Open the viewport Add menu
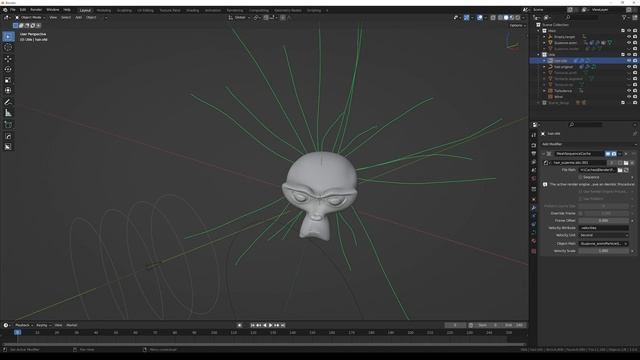 tap(78, 18)
